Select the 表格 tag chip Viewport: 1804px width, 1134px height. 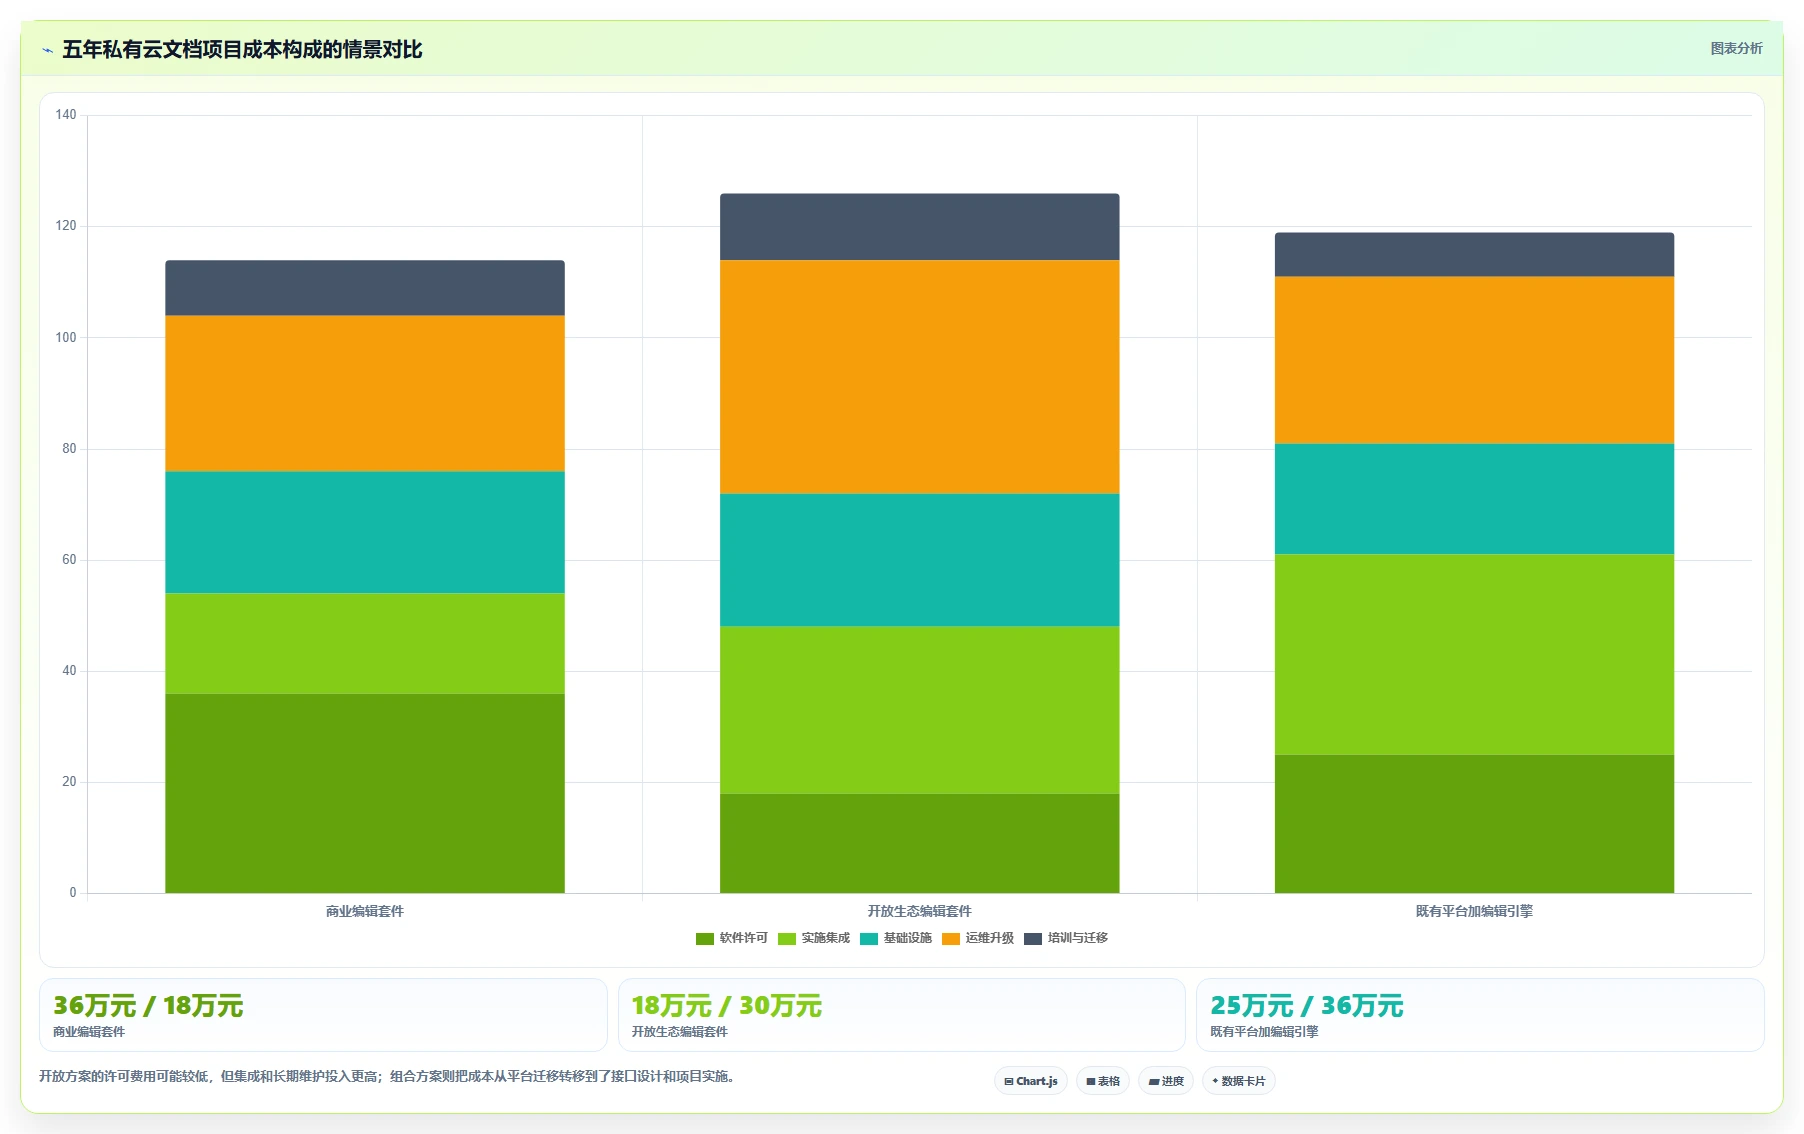(x=1103, y=1081)
